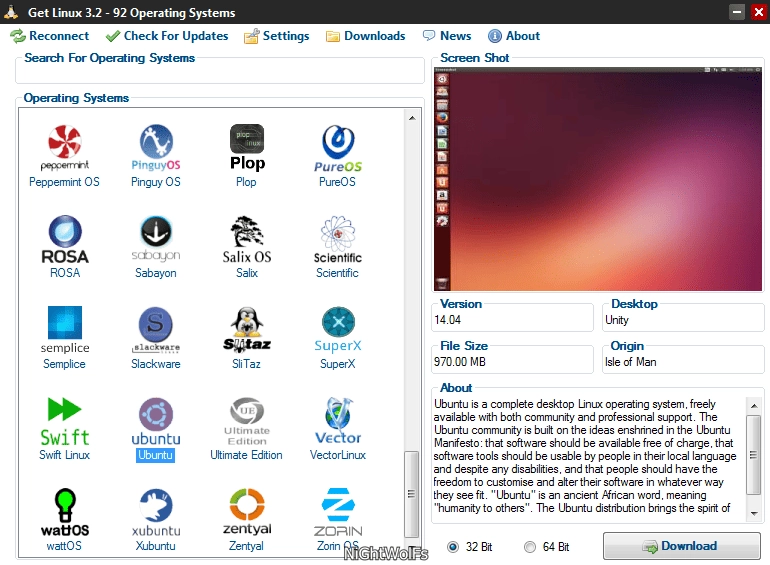Click Check For Updates
The width and height of the screenshot is (770, 565).
click(167, 36)
